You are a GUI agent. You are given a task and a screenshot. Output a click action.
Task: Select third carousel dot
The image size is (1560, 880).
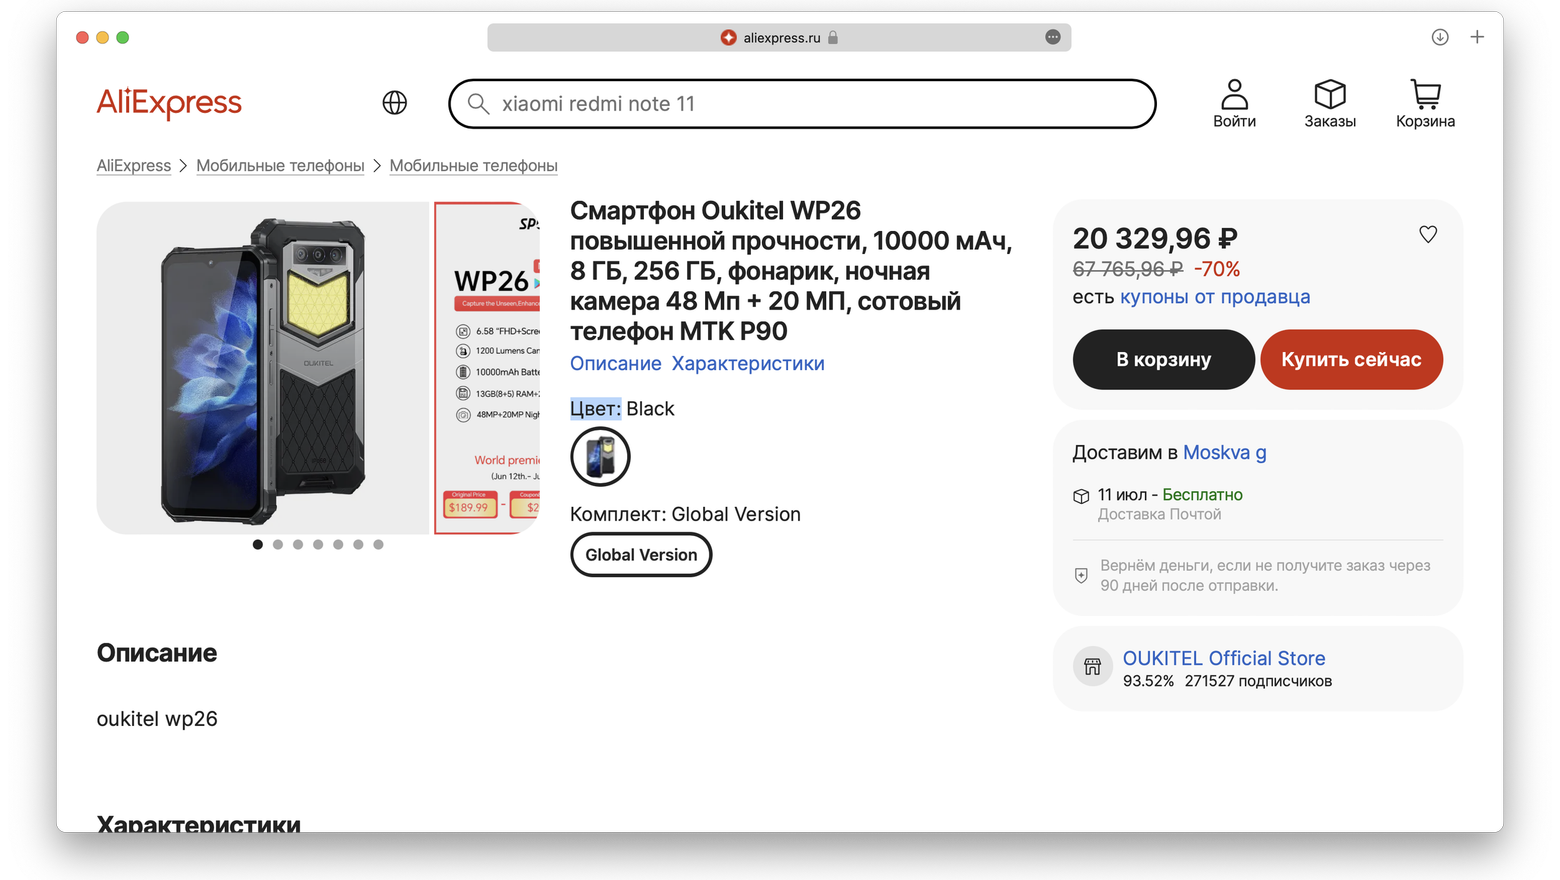298,545
